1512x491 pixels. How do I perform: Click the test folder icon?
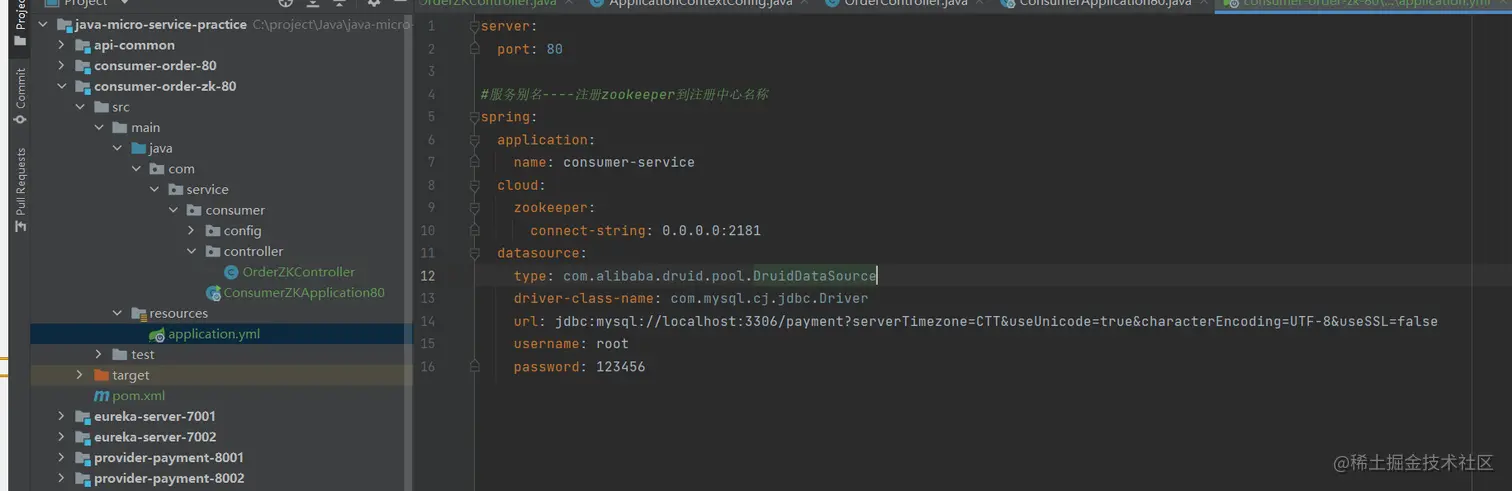[x=119, y=354]
